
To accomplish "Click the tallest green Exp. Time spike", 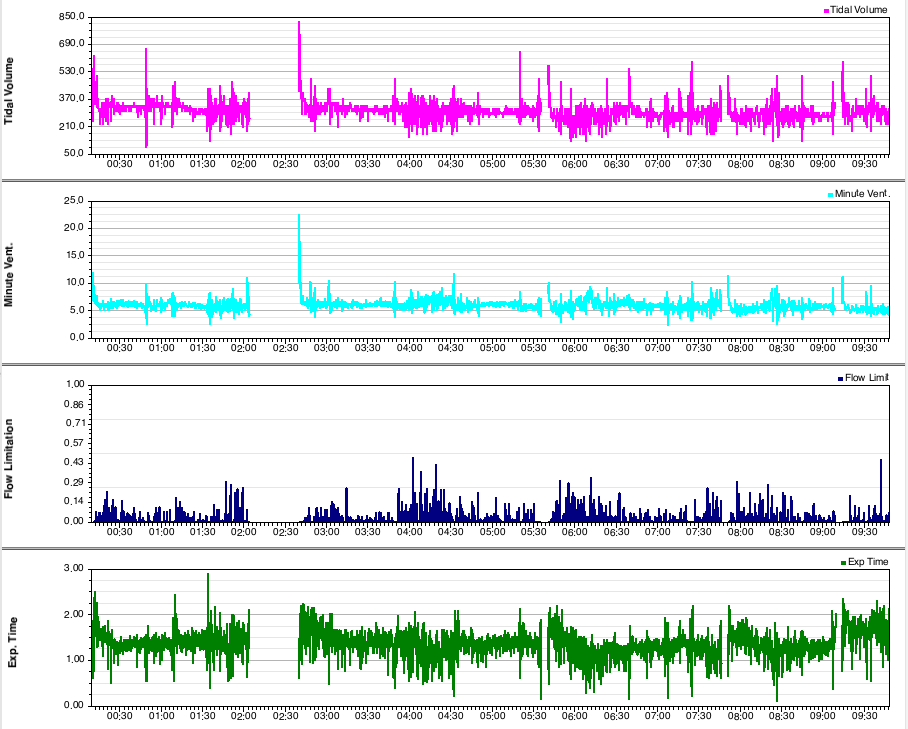I will click(x=208, y=602).
